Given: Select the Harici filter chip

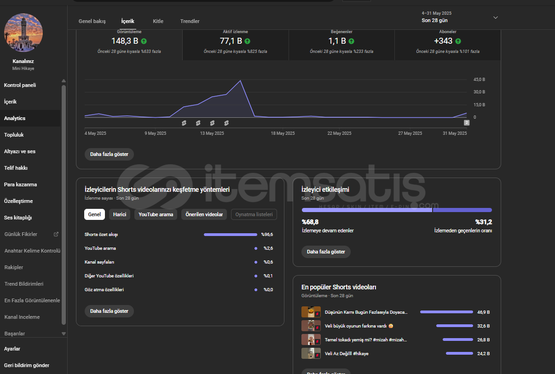Looking at the screenshot, I should point(120,214).
